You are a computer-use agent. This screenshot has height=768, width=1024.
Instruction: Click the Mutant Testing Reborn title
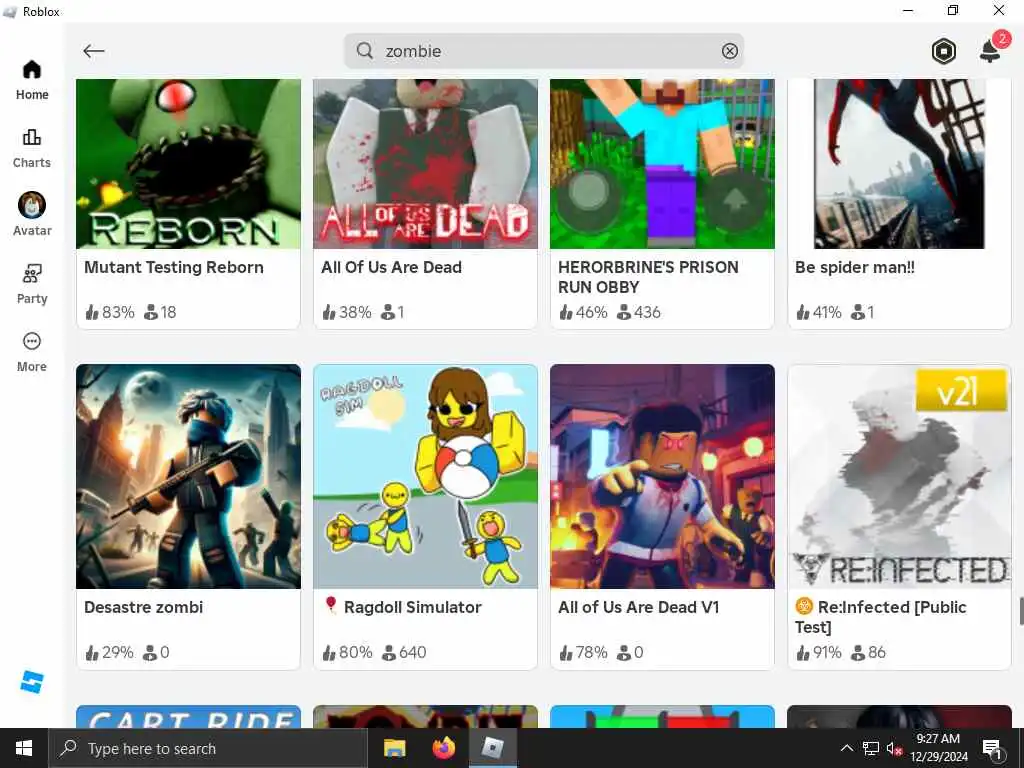[x=174, y=267]
